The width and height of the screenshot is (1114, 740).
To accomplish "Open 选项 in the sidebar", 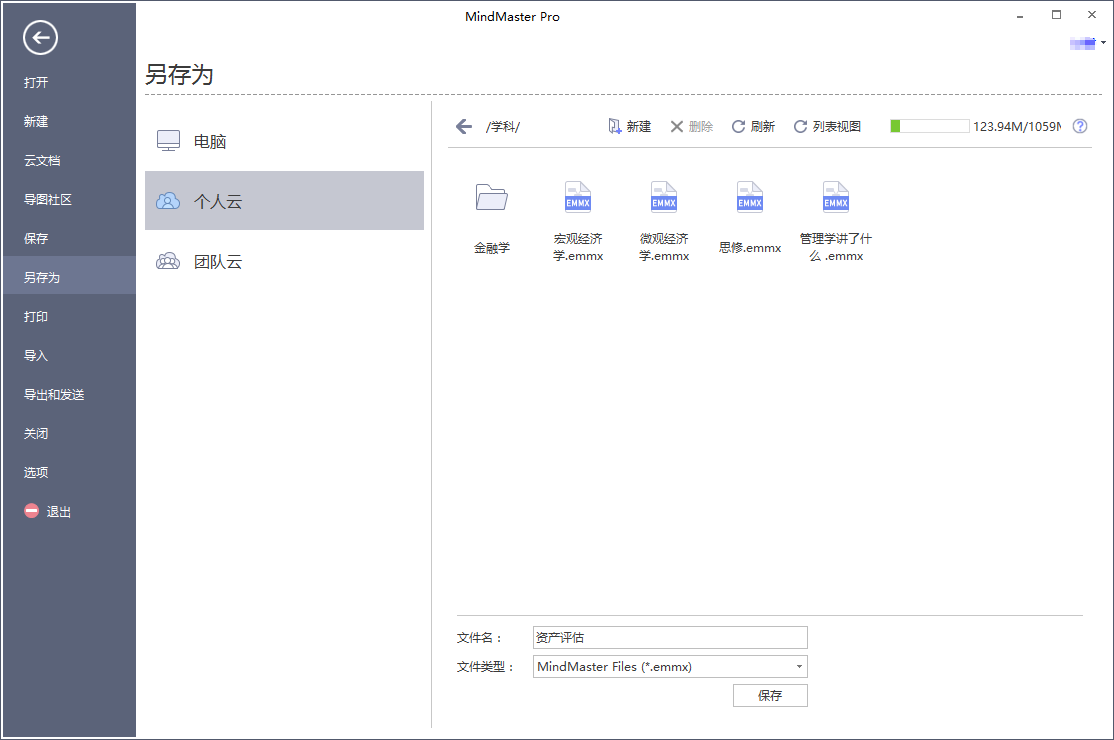I will [x=36, y=473].
